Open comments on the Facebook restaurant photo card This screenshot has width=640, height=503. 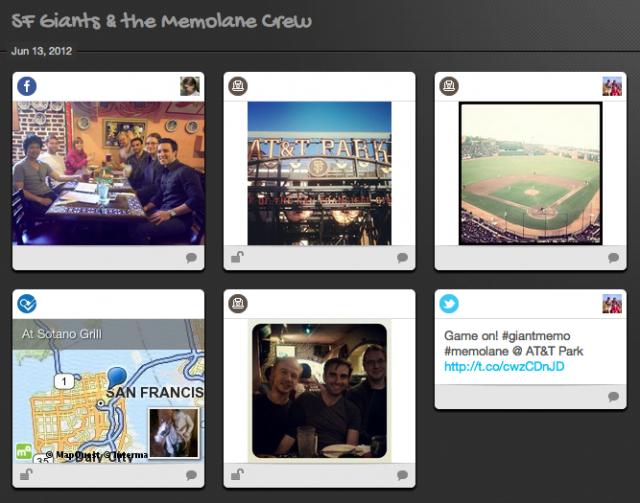(x=191, y=258)
